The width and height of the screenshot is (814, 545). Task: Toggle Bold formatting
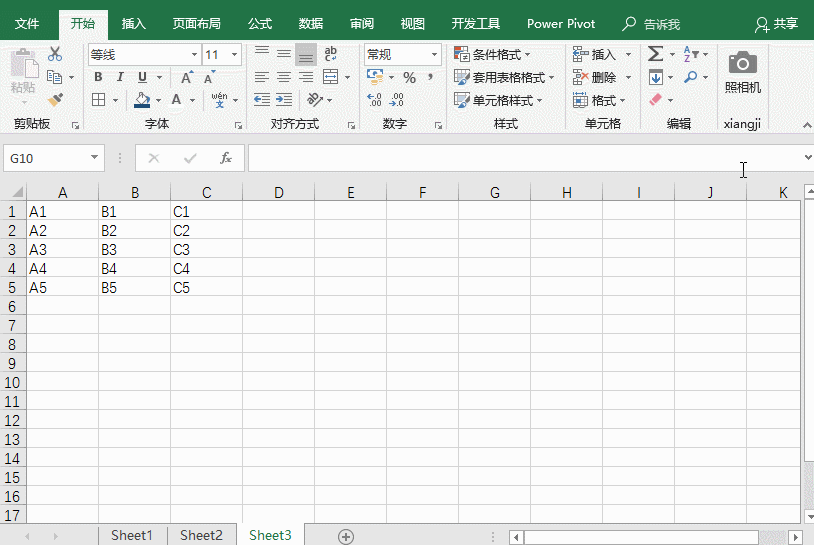(x=98, y=77)
